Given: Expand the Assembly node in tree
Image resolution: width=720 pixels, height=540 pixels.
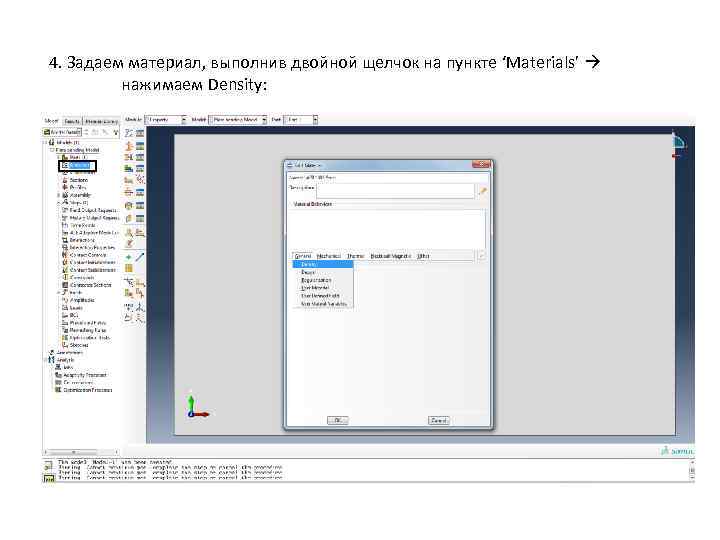Looking at the screenshot, I should (x=59, y=195).
